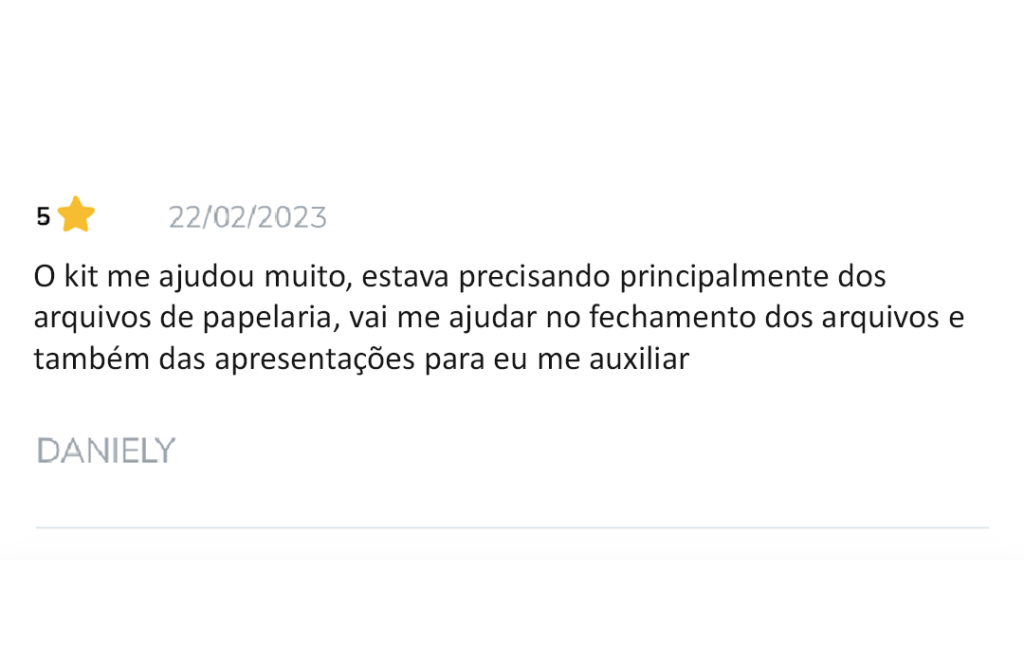Click the word "dos" ending the first line
Image resolution: width=1024 pixels, height=664 pixels.
[x=861, y=276]
